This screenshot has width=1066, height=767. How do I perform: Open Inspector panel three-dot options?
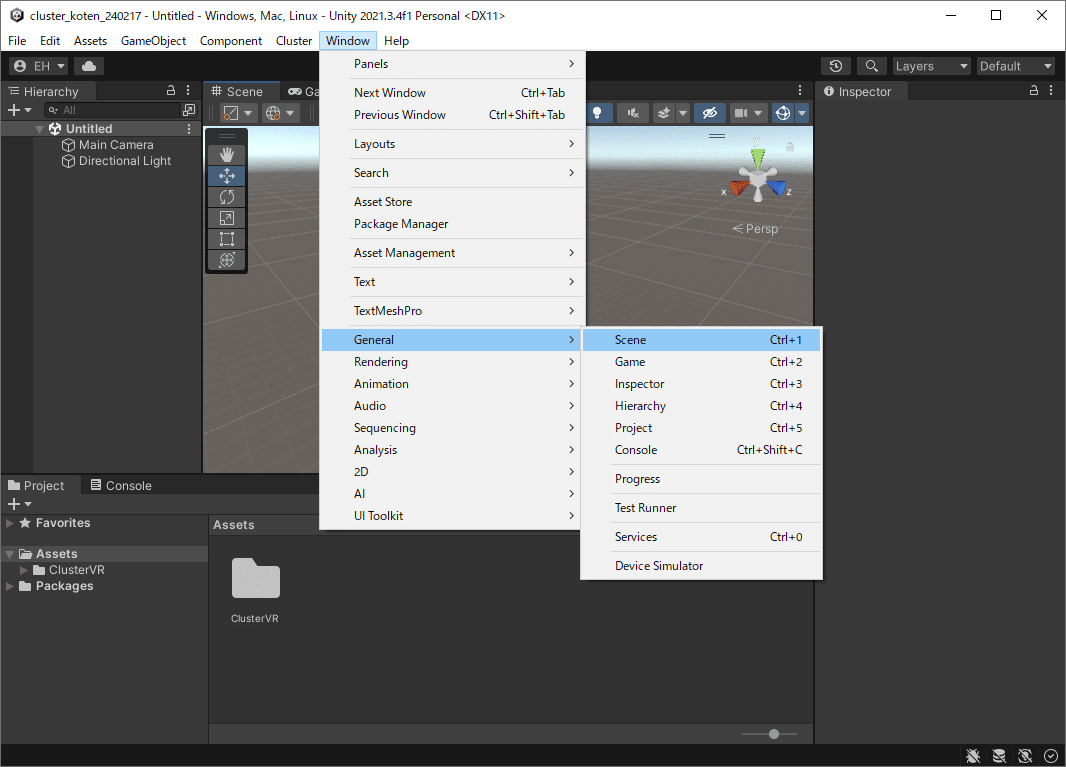(1051, 90)
